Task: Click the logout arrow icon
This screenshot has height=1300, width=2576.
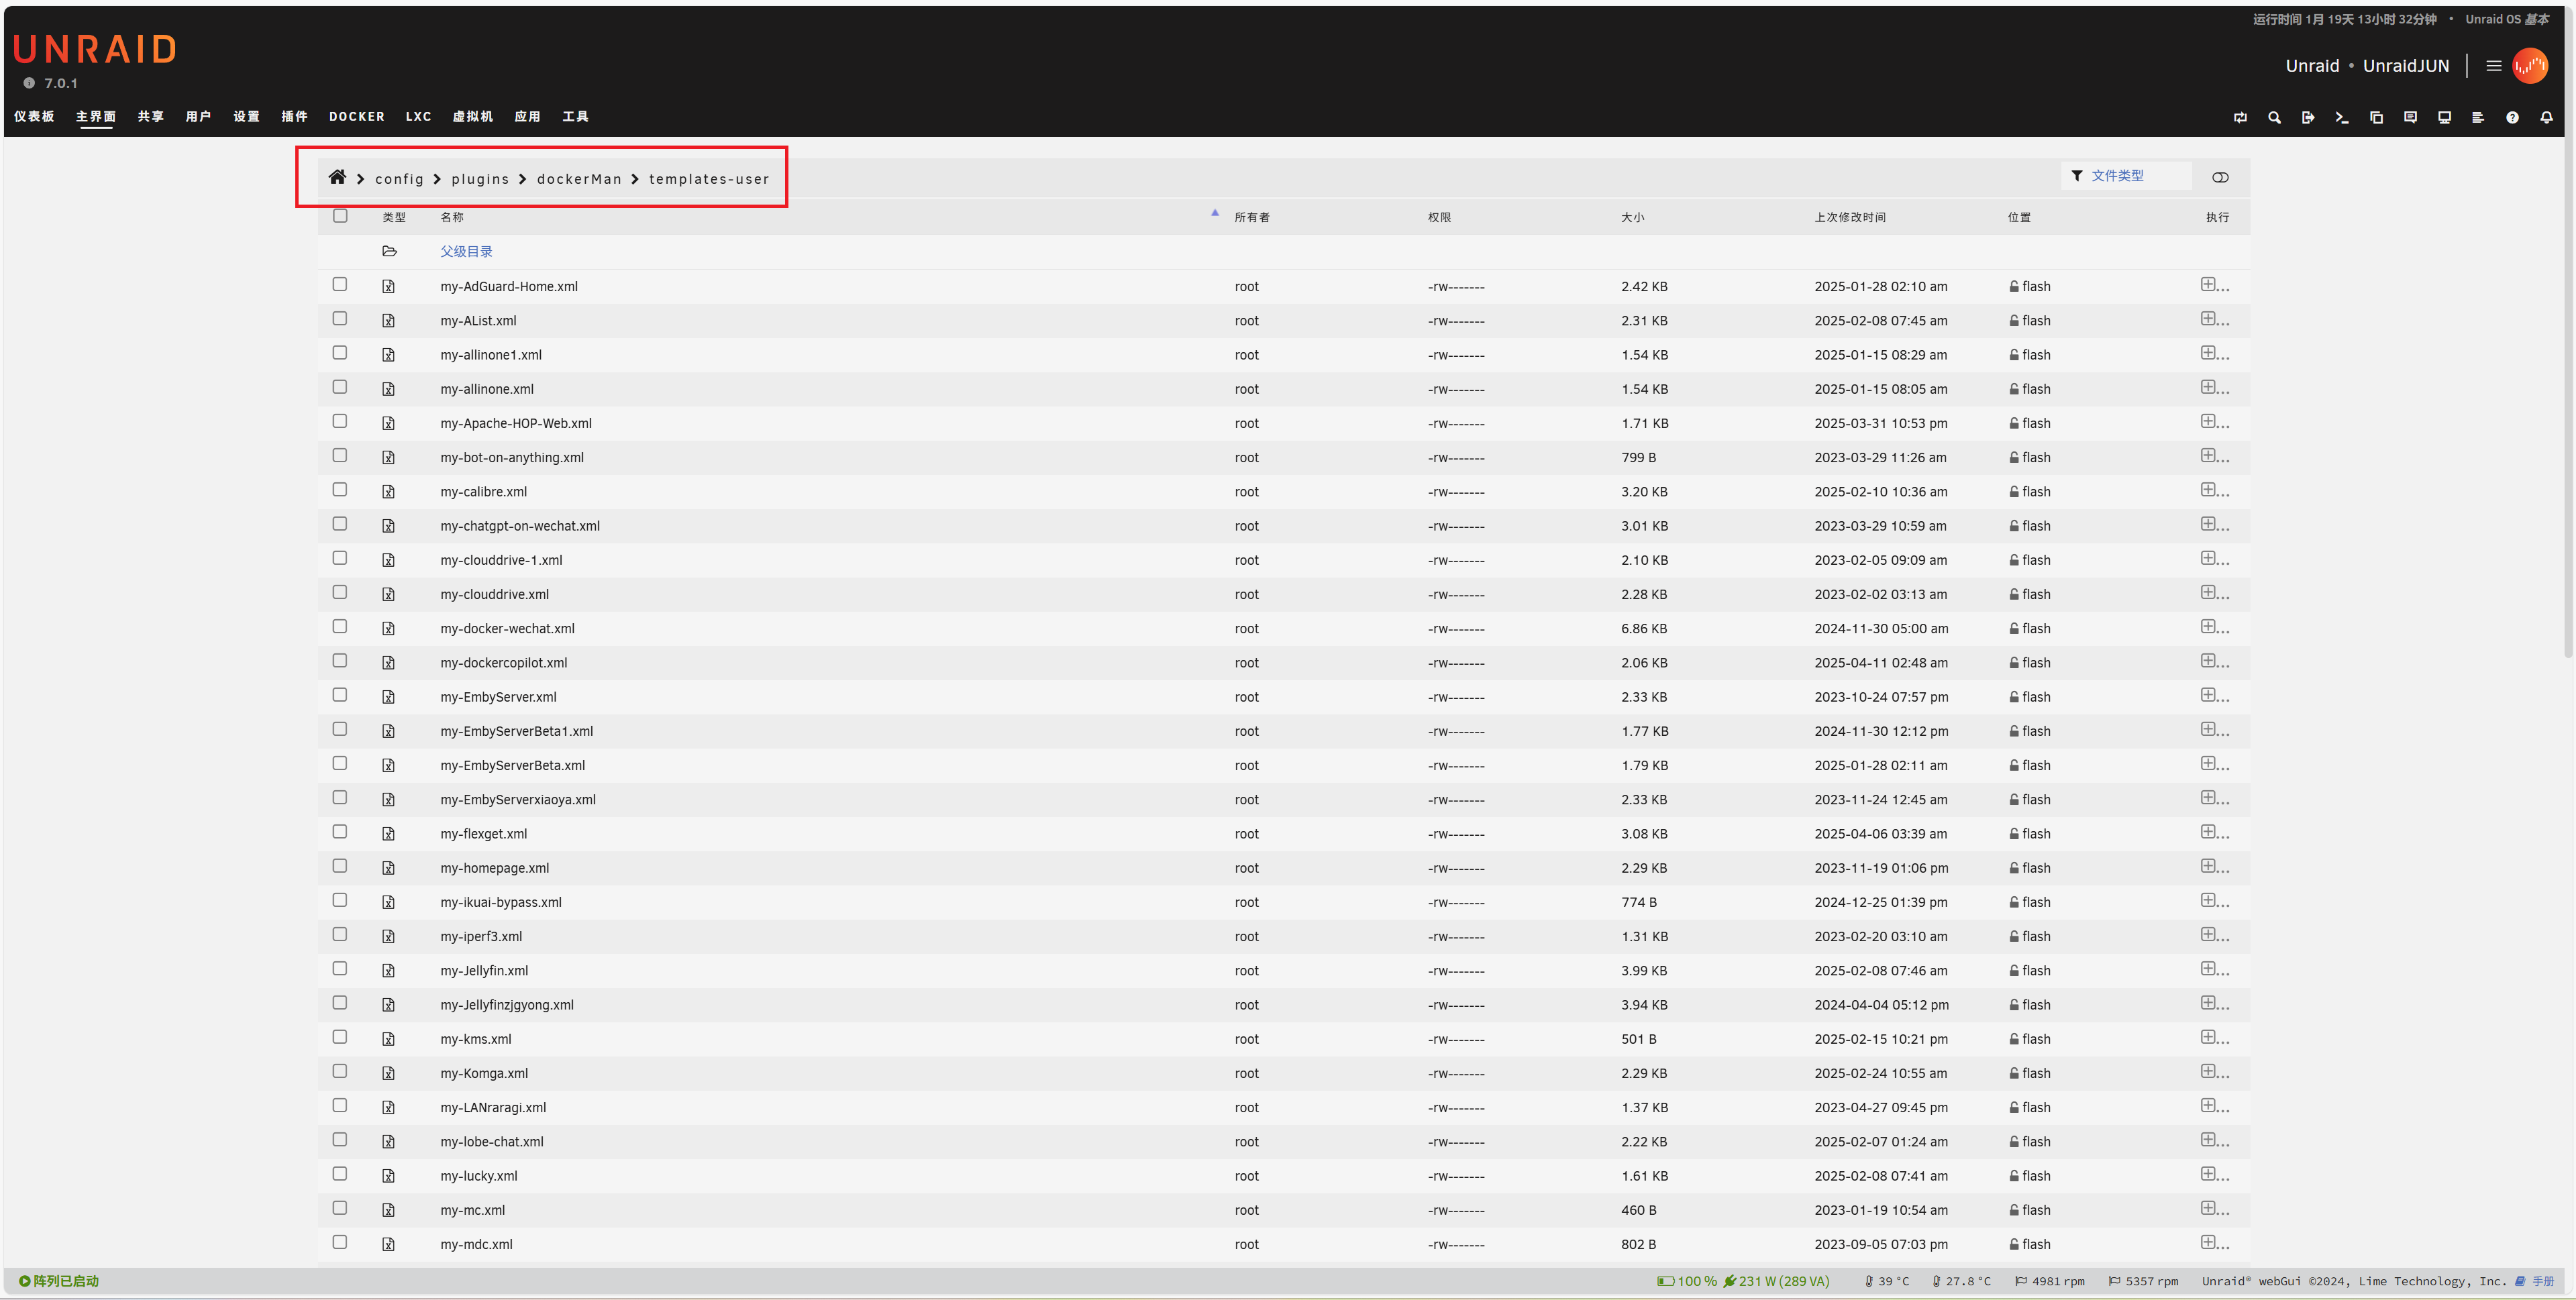Action: (x=2308, y=118)
